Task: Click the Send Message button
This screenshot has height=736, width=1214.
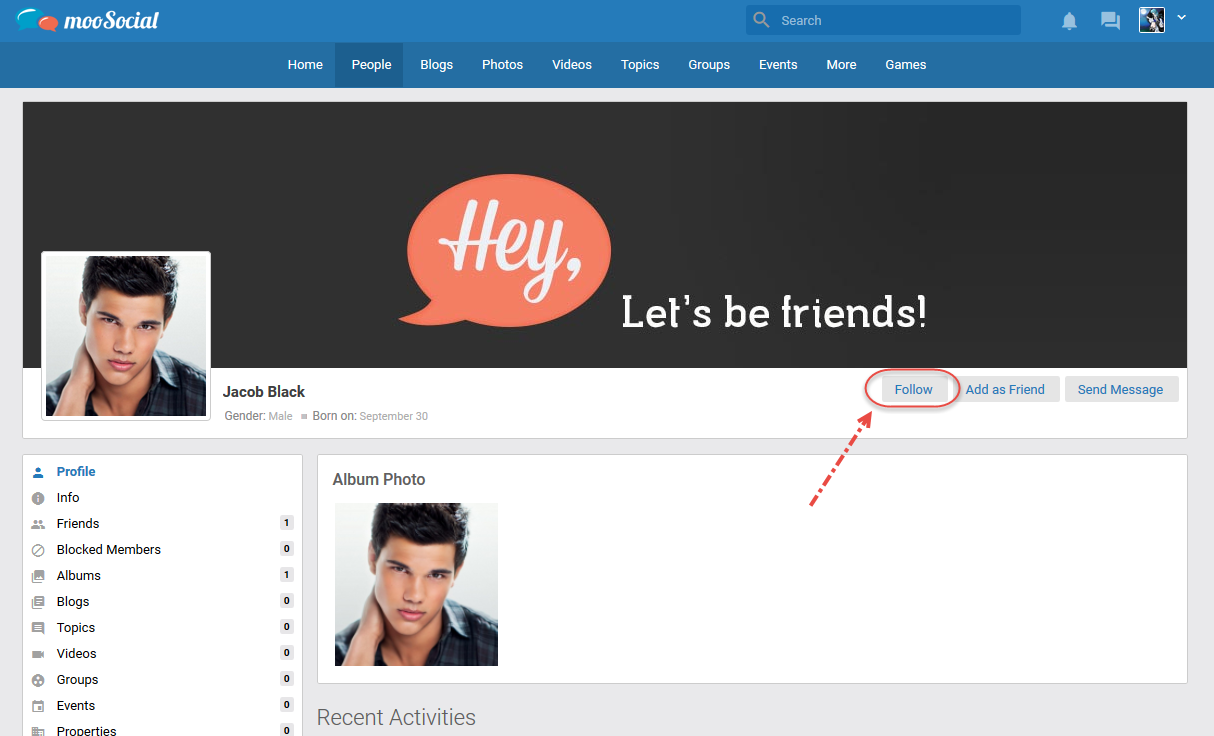Action: (x=1121, y=390)
